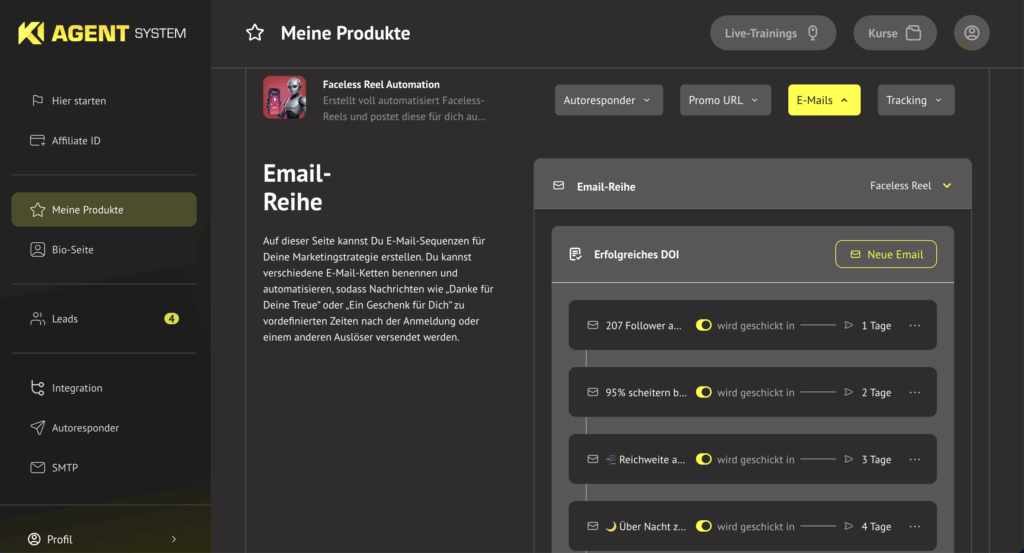Open the Faceless Reel series selector
Screen dimensions: 1024x553
(x=910, y=186)
